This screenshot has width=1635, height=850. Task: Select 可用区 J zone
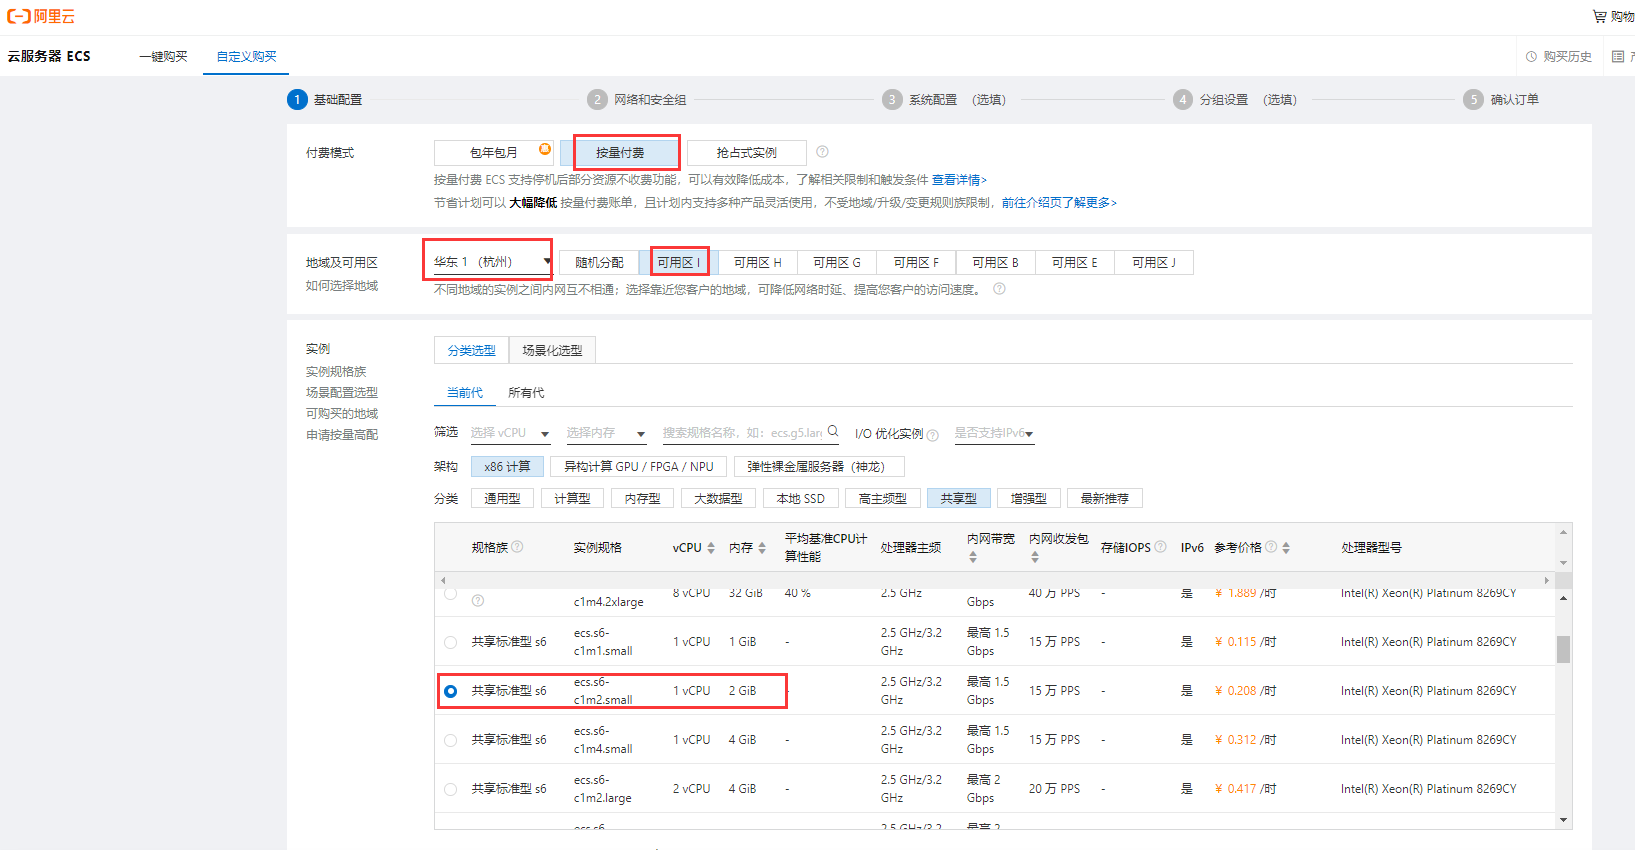tap(1154, 262)
